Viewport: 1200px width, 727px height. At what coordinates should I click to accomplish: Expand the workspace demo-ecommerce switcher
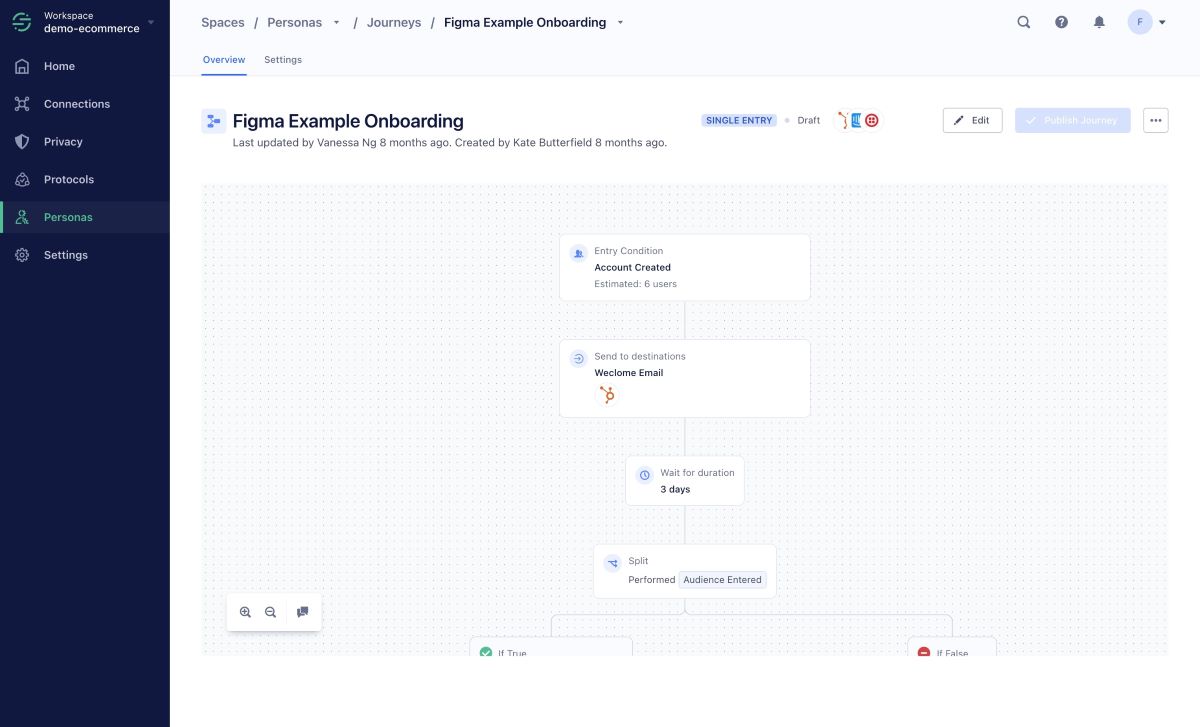(x=151, y=22)
